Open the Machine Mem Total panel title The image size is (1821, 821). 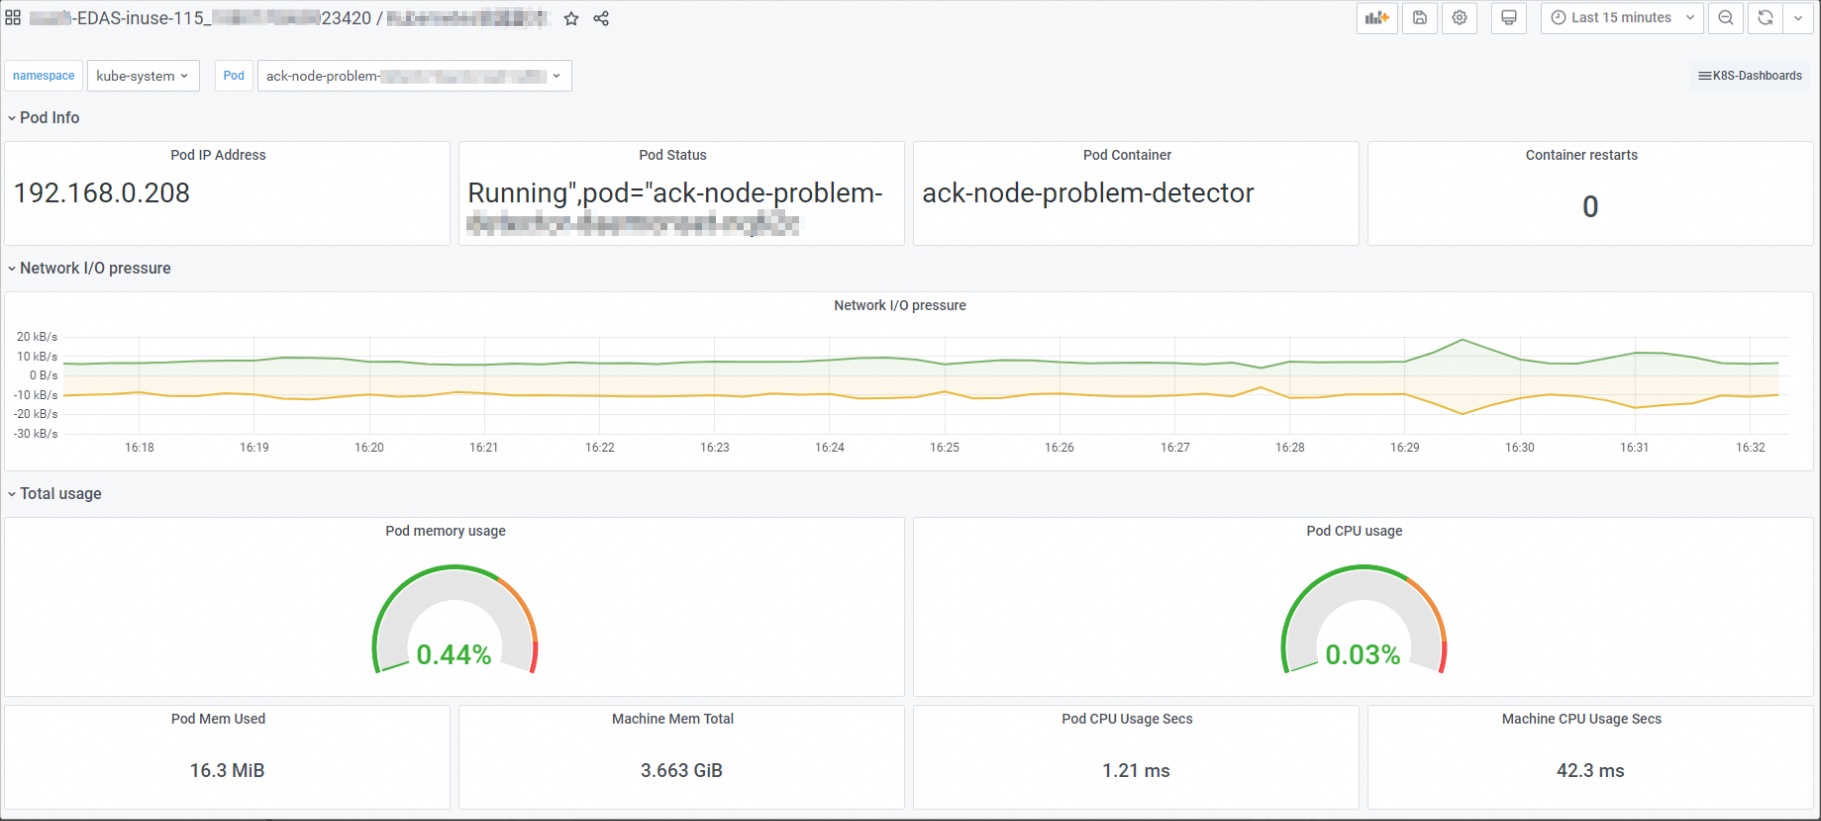[673, 719]
